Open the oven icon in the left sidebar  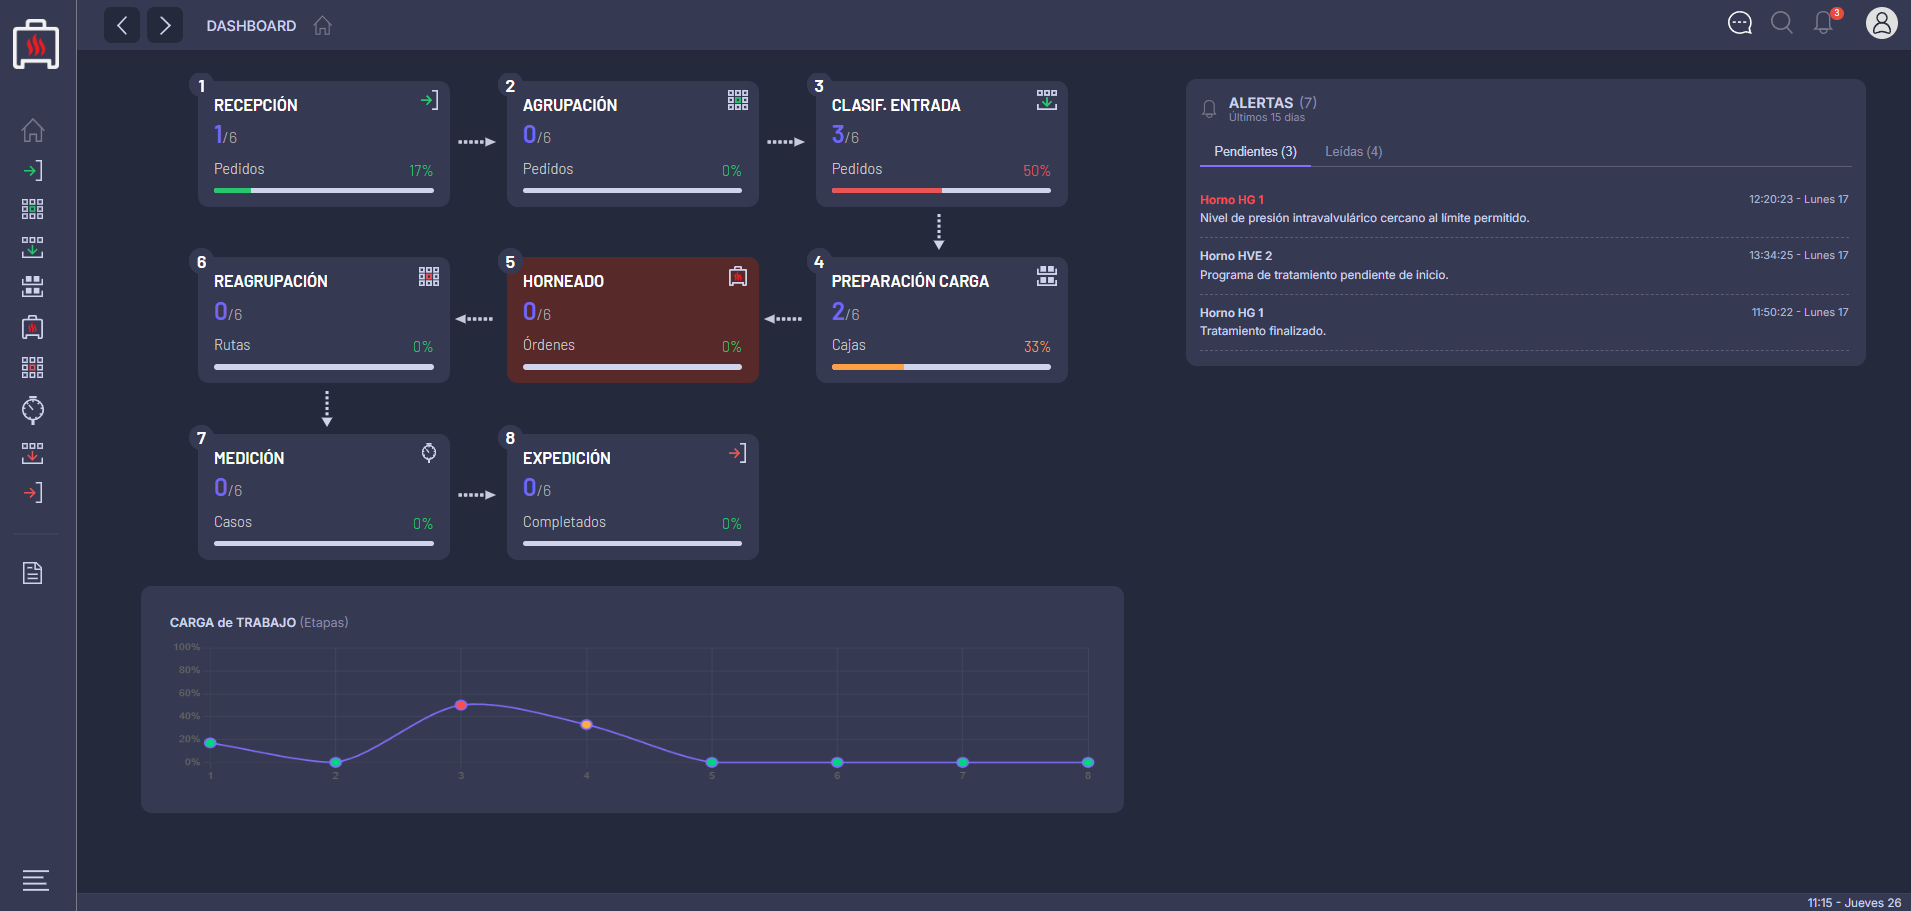click(x=33, y=328)
